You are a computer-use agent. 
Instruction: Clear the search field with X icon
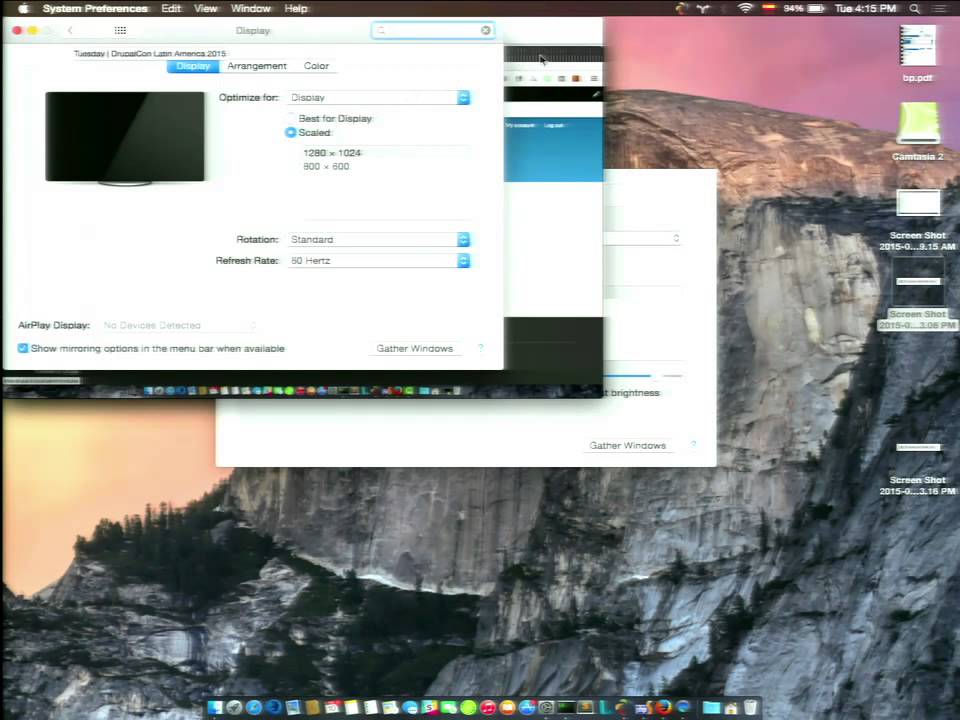coord(486,30)
